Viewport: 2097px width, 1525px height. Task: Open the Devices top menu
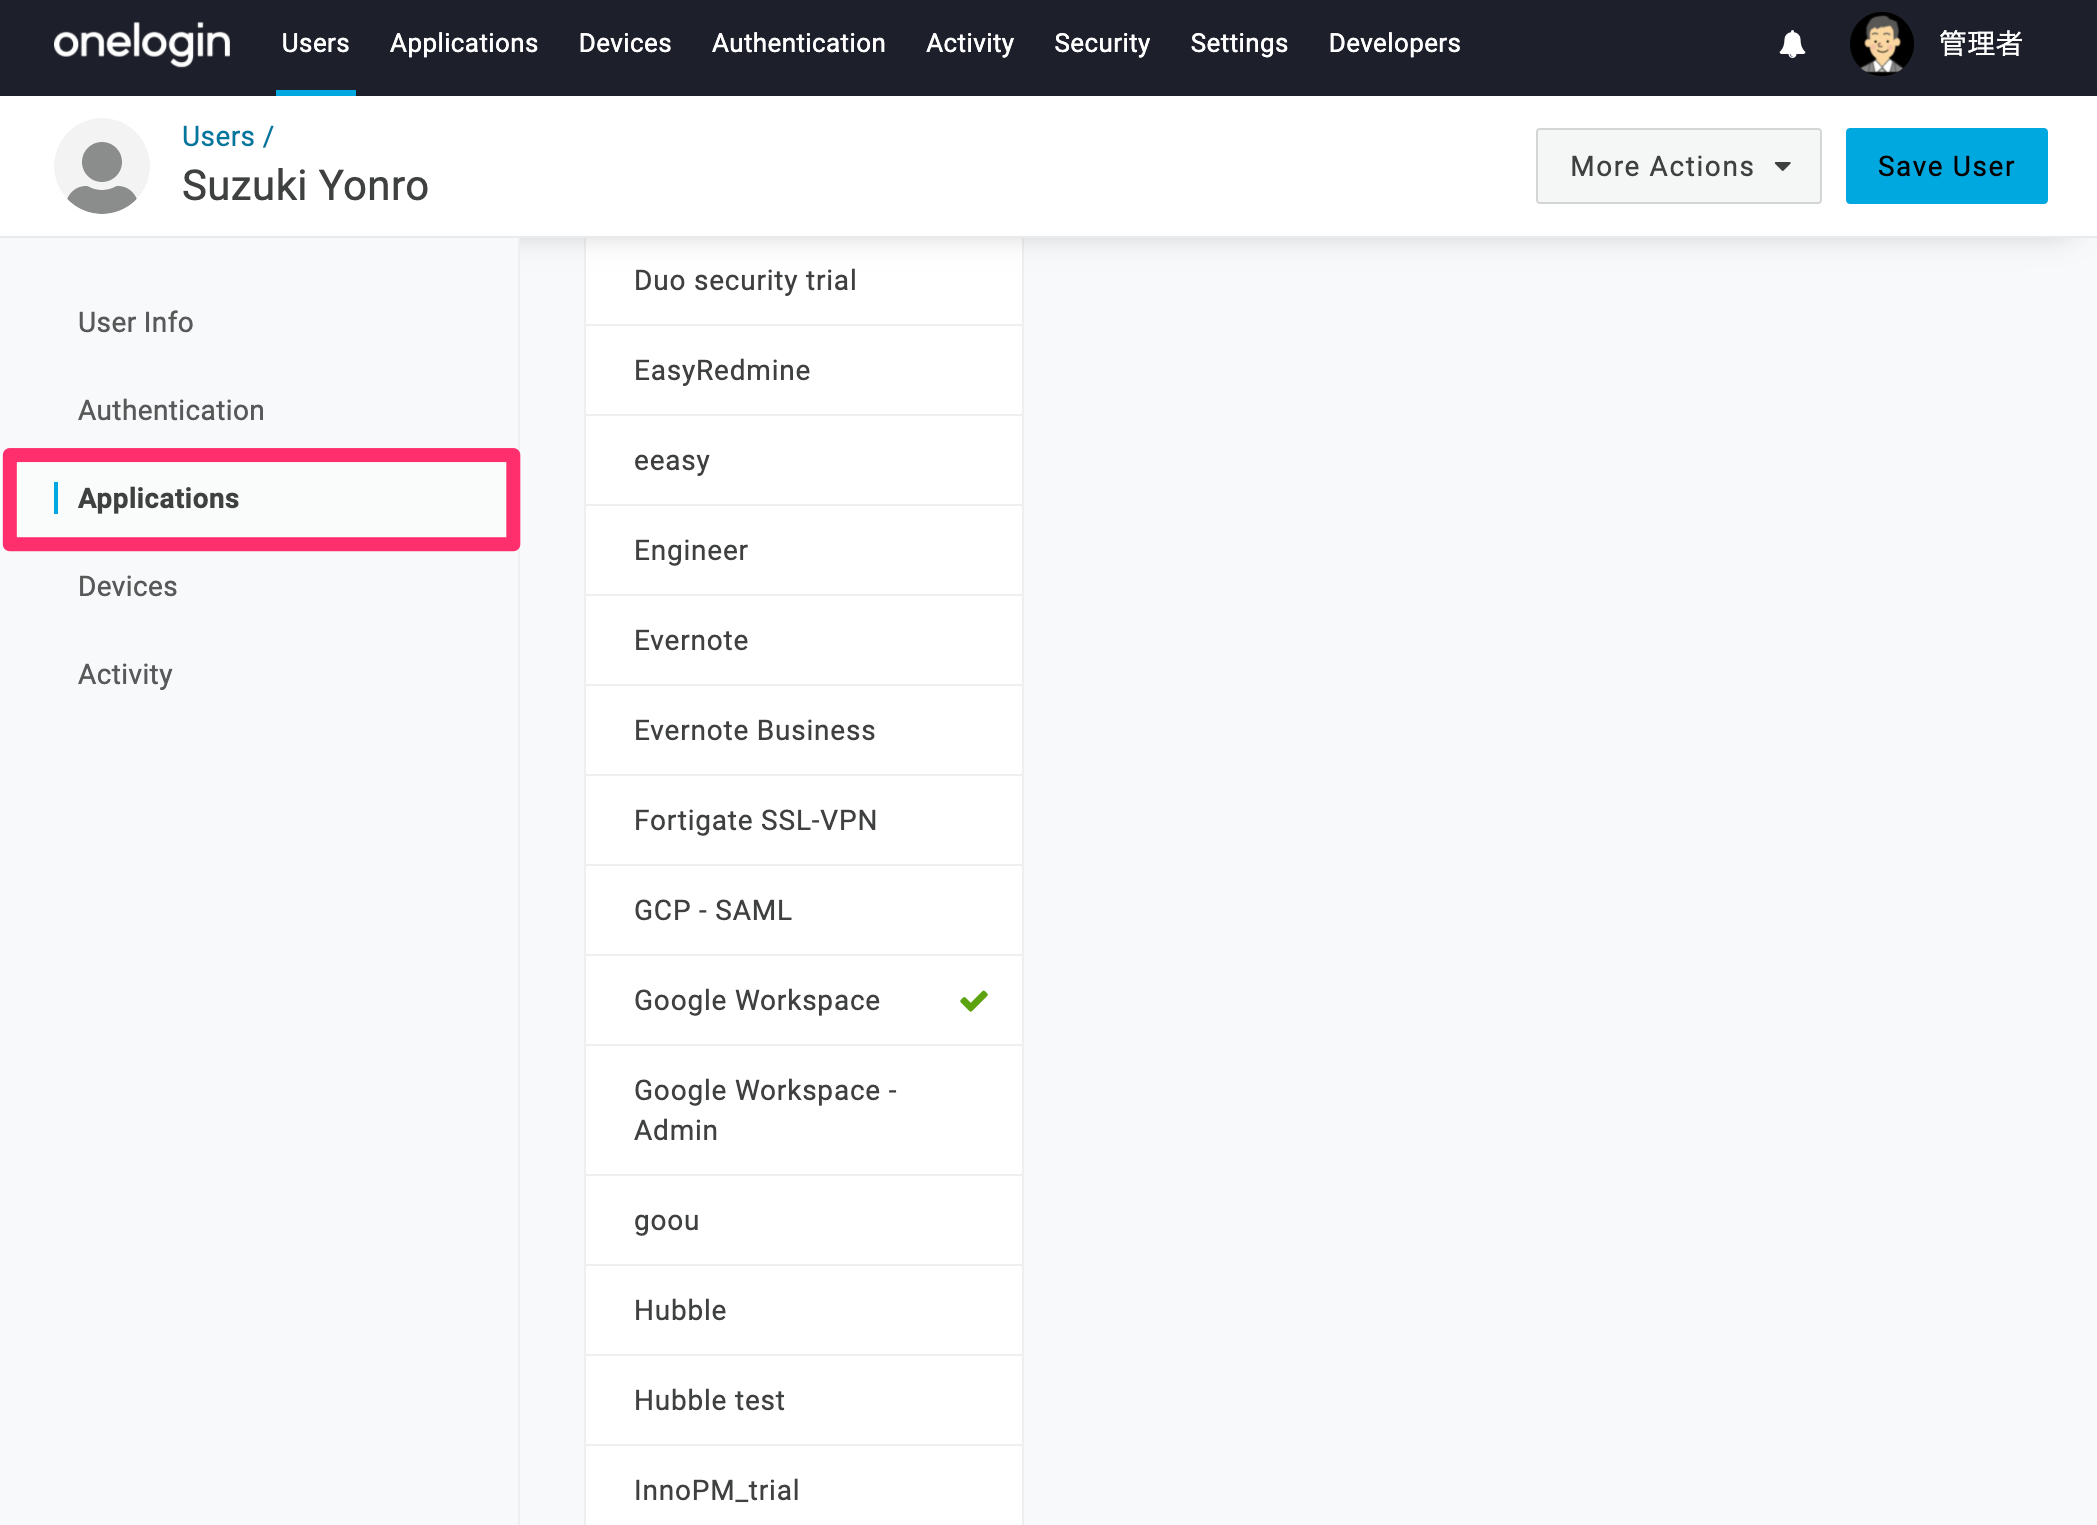click(625, 43)
